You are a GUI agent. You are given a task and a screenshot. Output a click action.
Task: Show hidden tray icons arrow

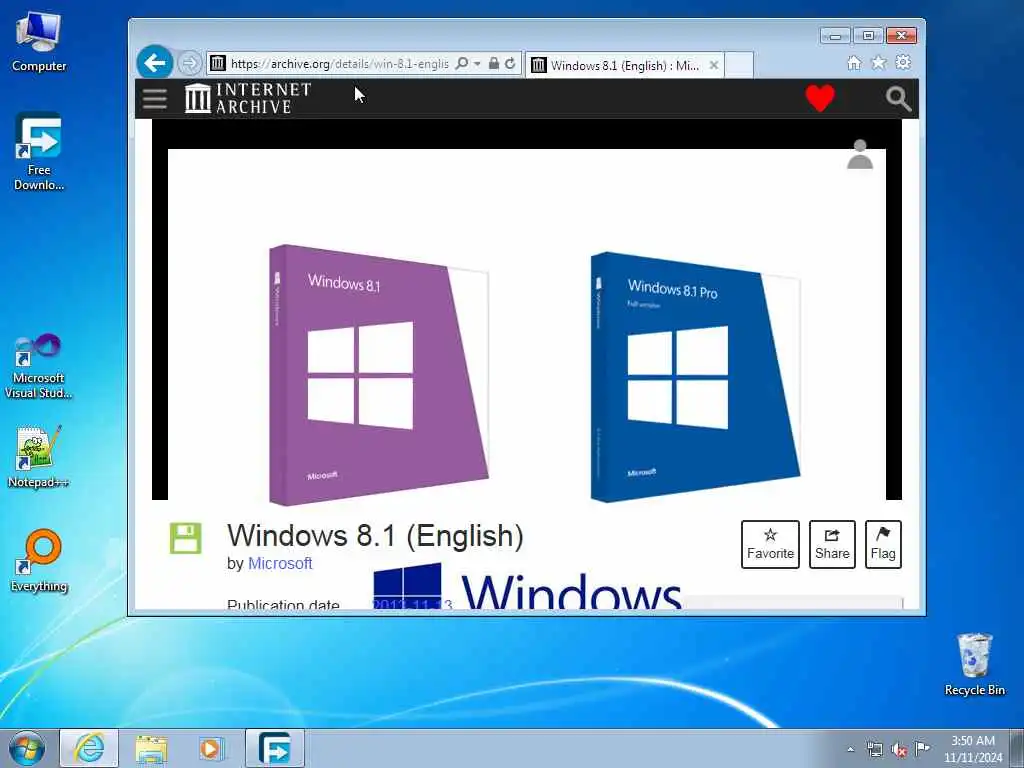coord(850,750)
